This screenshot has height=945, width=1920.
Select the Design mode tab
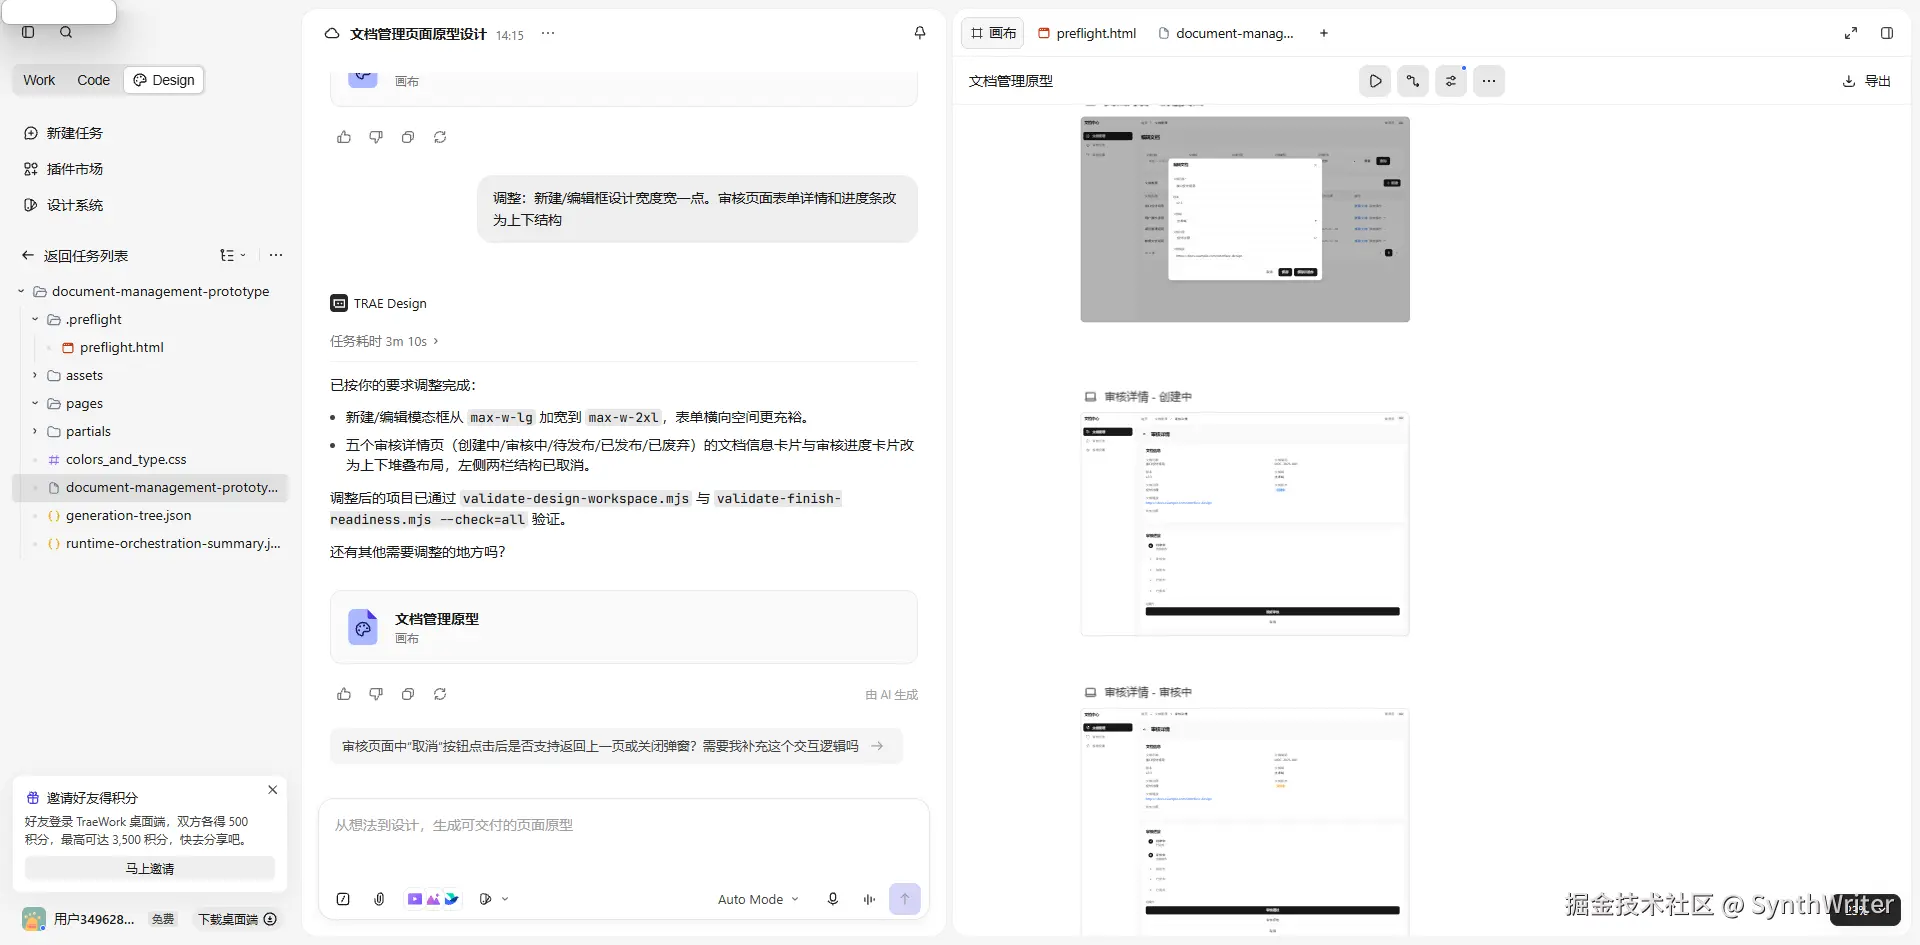(164, 80)
